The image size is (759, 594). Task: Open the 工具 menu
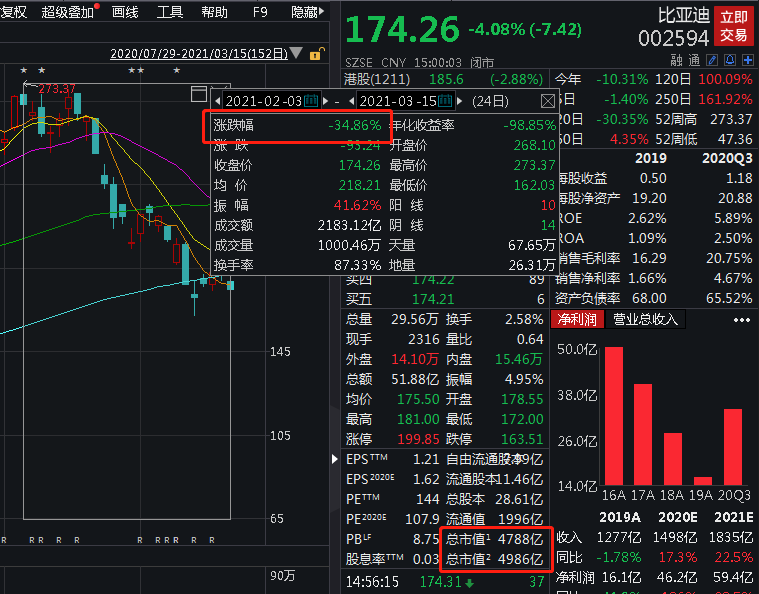169,12
